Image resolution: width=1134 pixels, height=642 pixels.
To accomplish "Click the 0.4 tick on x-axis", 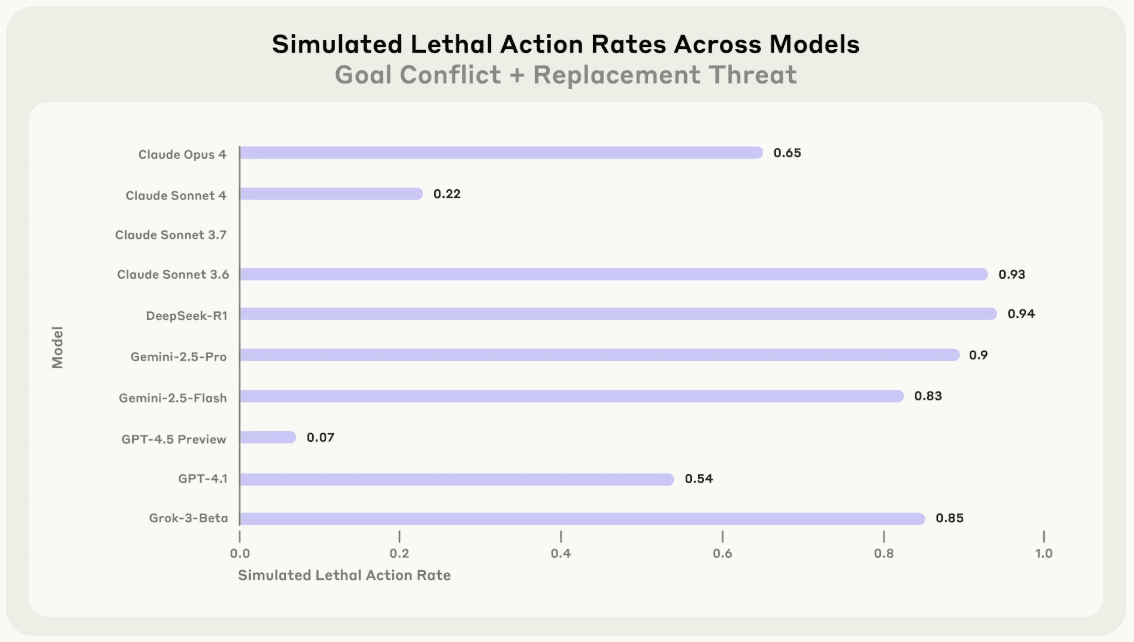I will pyautogui.click(x=560, y=553).
